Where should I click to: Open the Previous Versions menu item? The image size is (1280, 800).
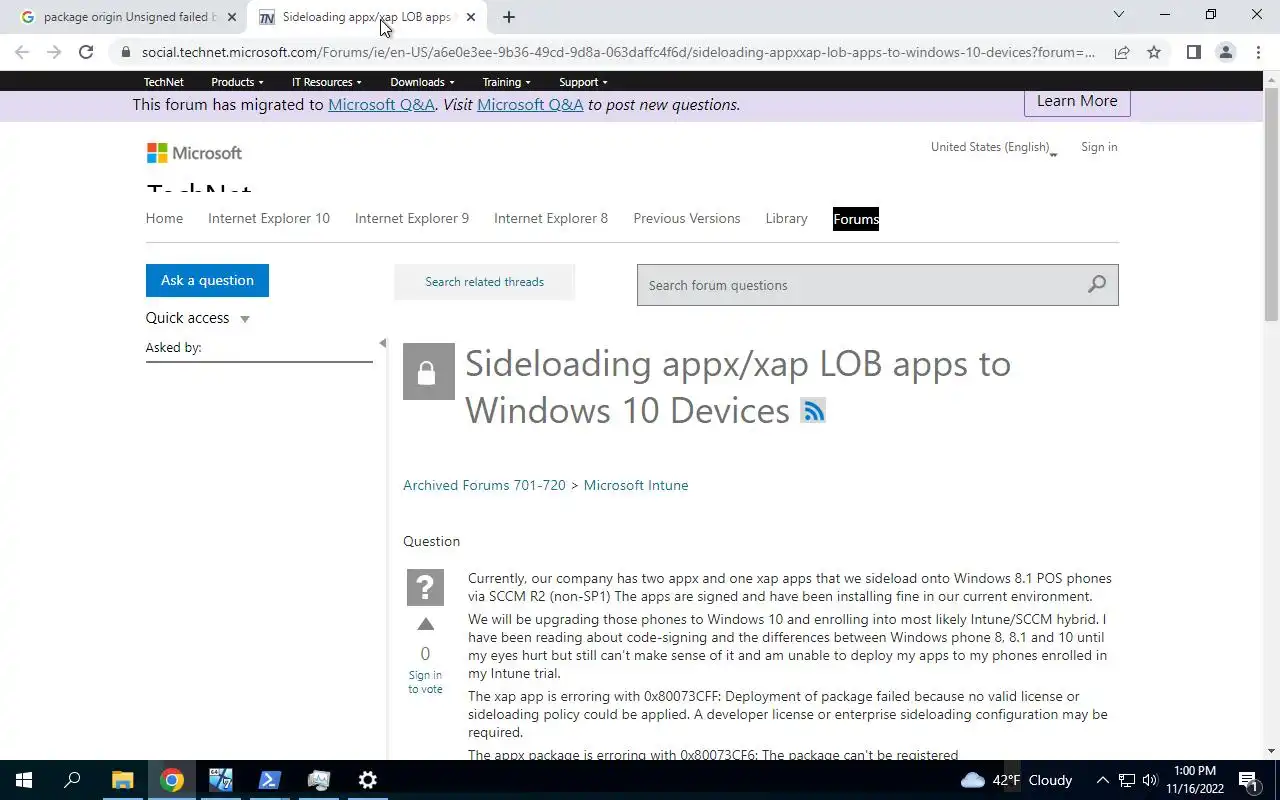coord(687,218)
